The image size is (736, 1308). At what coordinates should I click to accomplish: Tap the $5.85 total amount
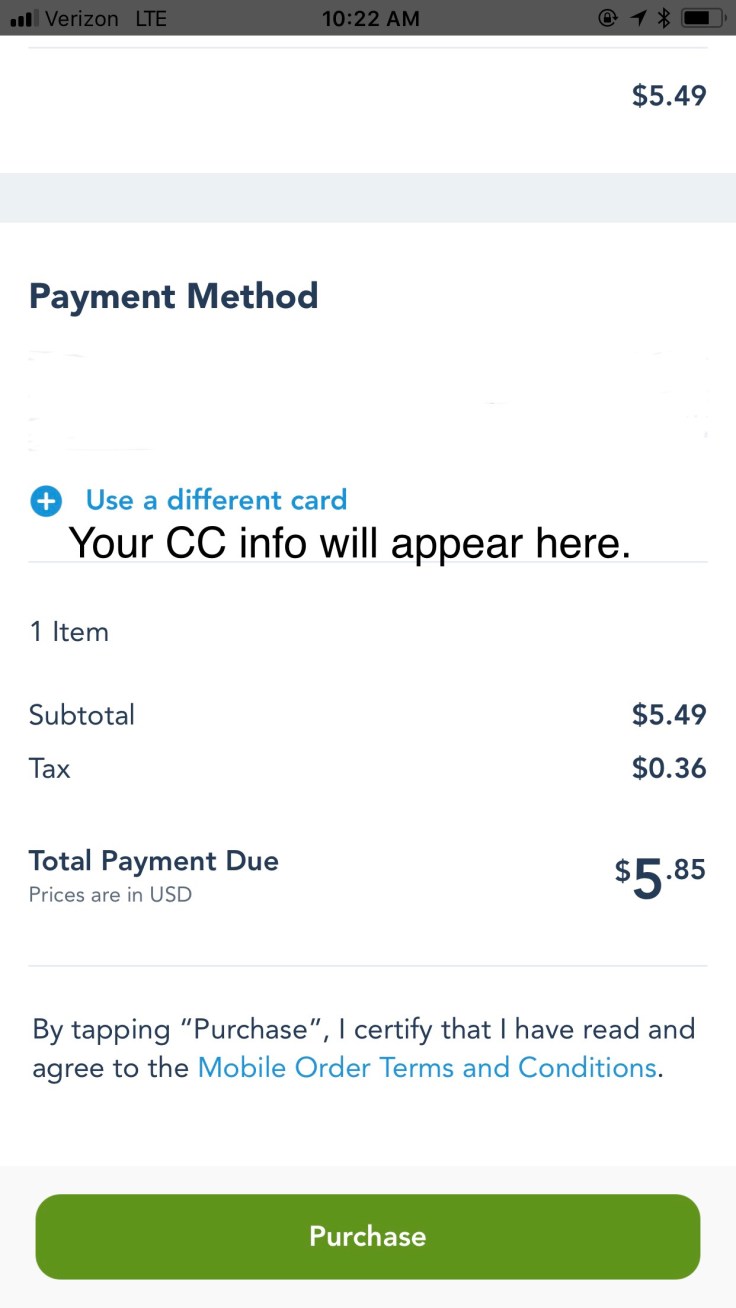coord(660,876)
